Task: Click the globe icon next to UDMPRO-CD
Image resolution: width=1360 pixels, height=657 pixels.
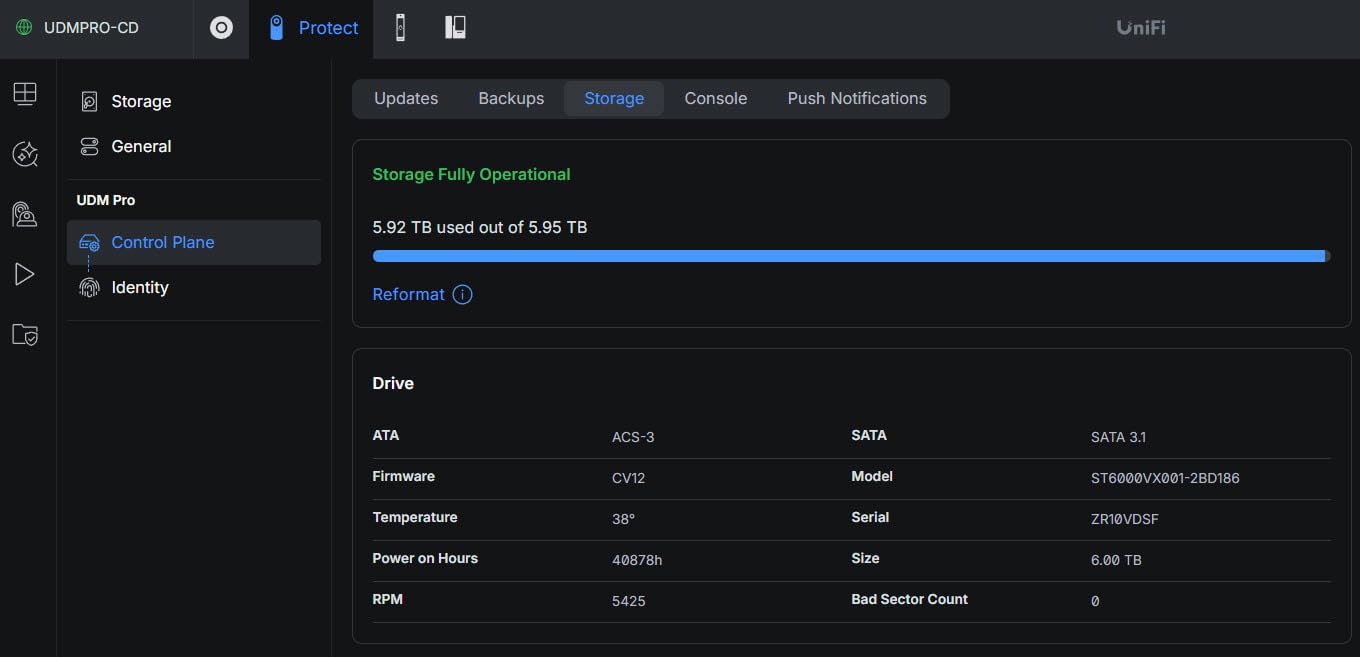Action: coord(24,28)
